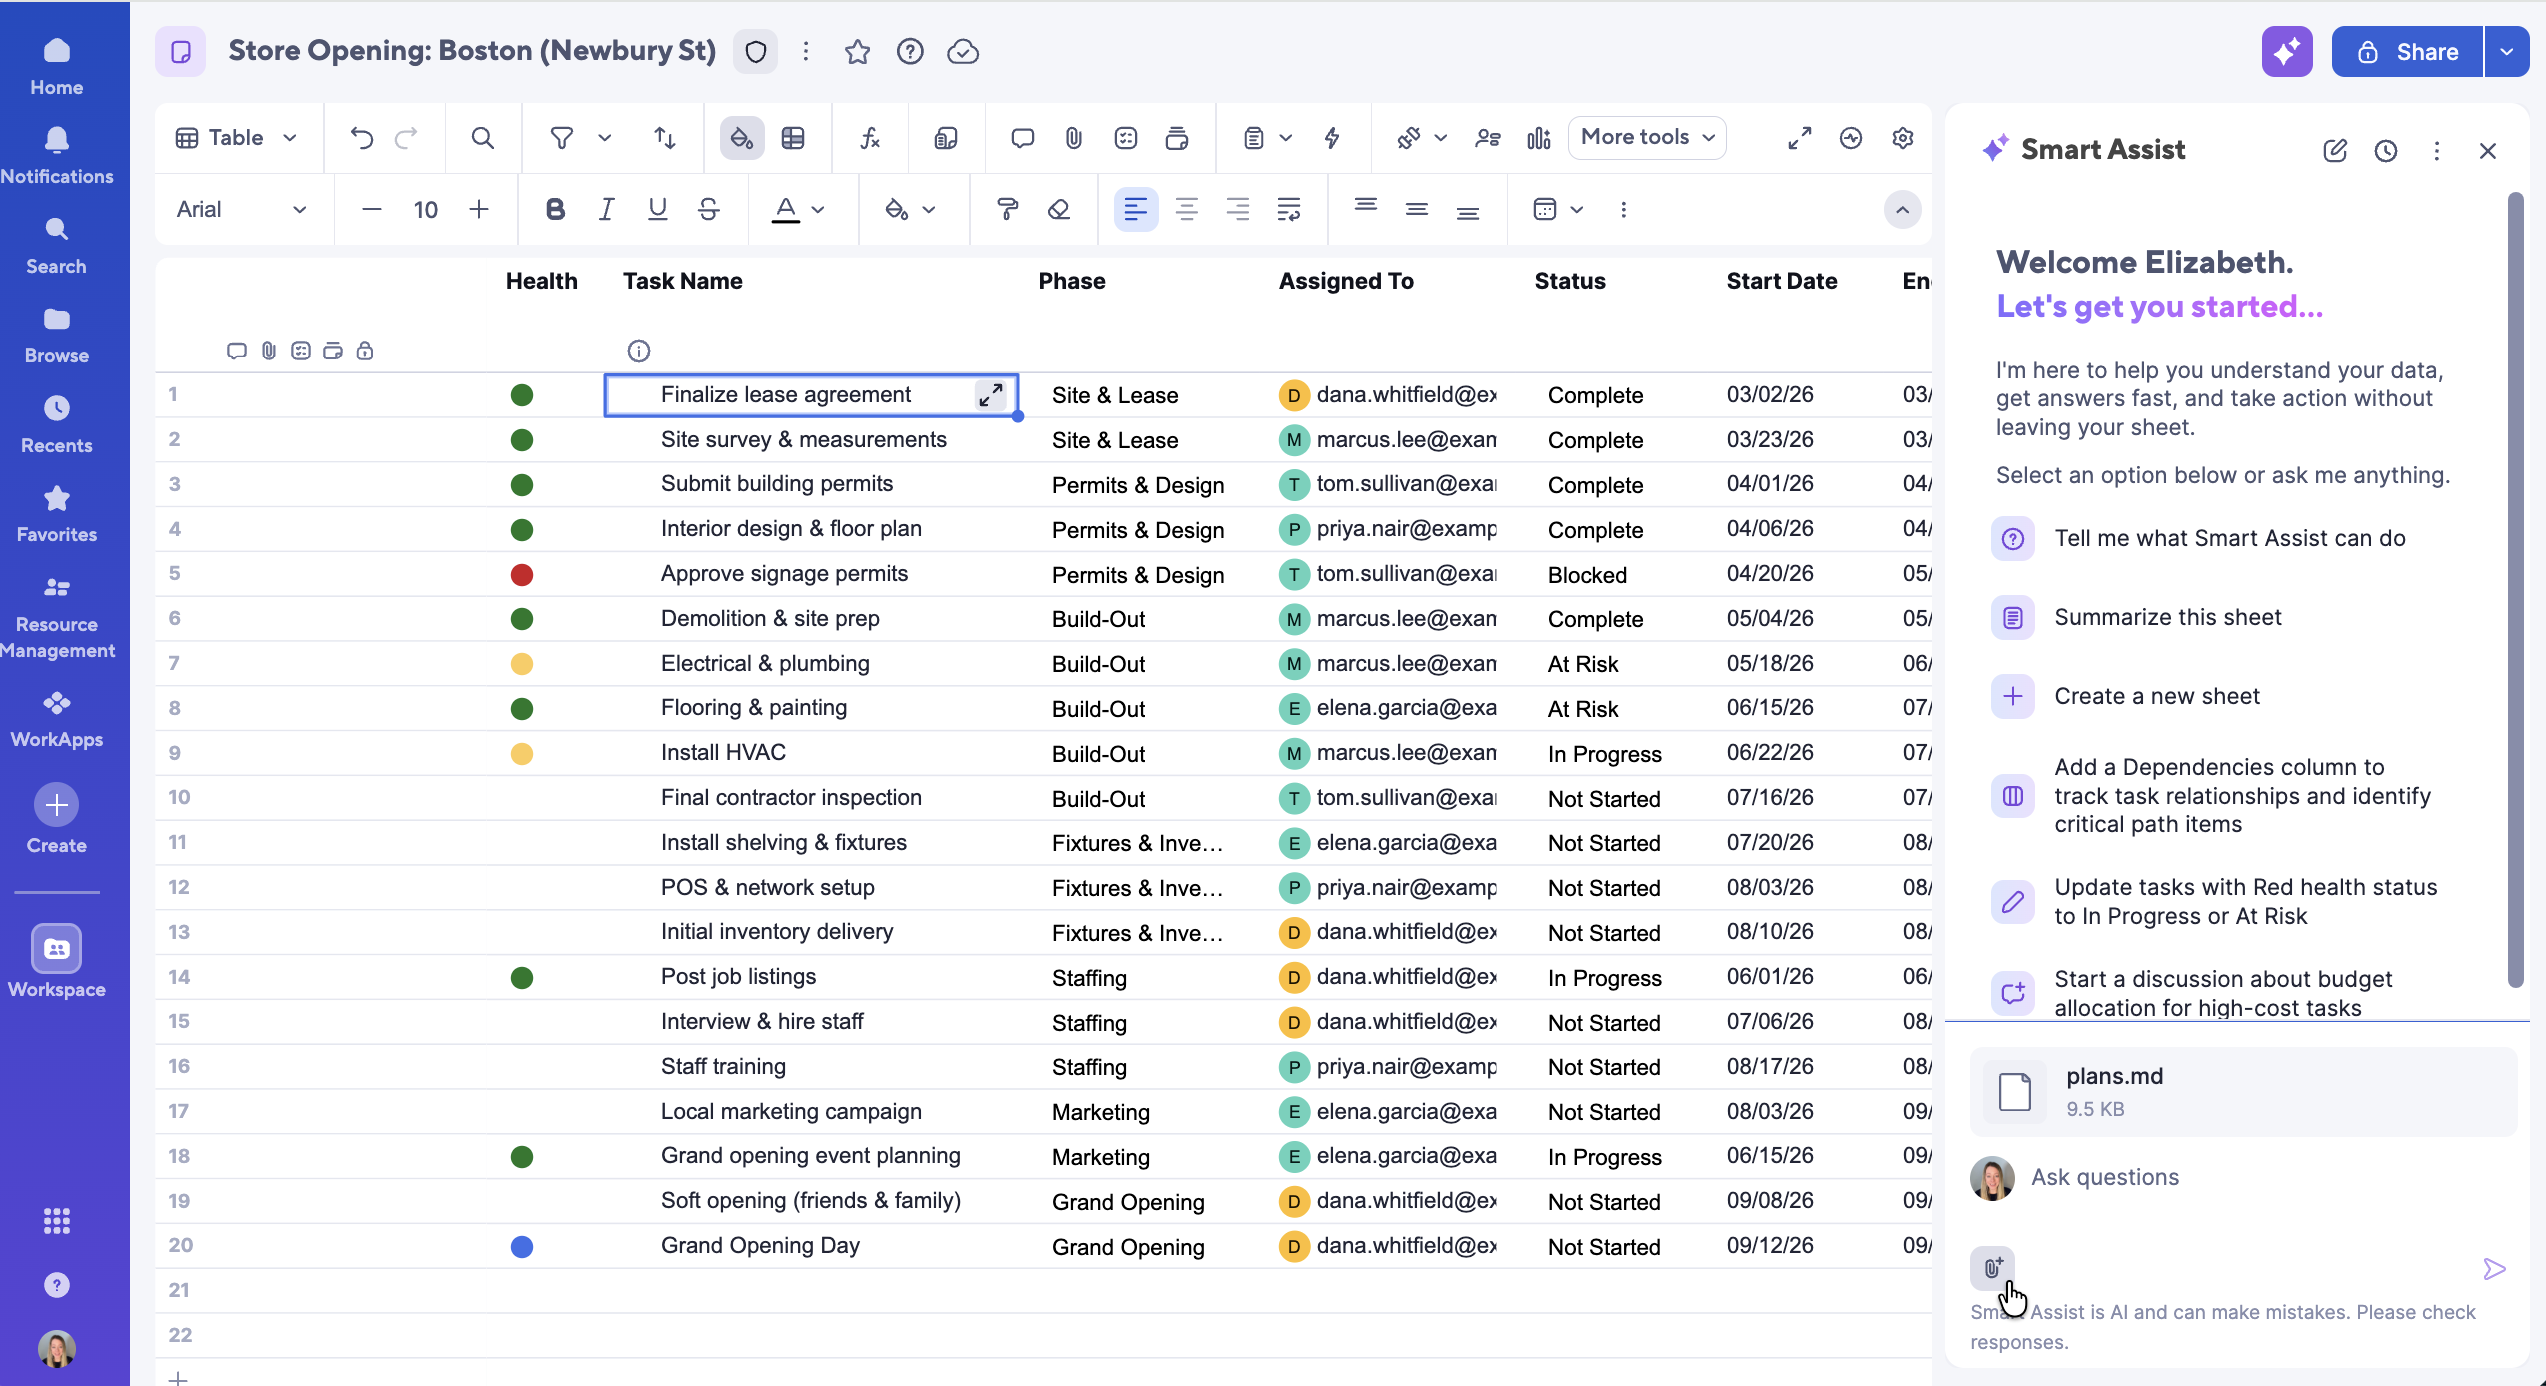The image size is (2546, 1386).
Task: Click blue health dot for Grand Opening Day
Action: tap(522, 1247)
